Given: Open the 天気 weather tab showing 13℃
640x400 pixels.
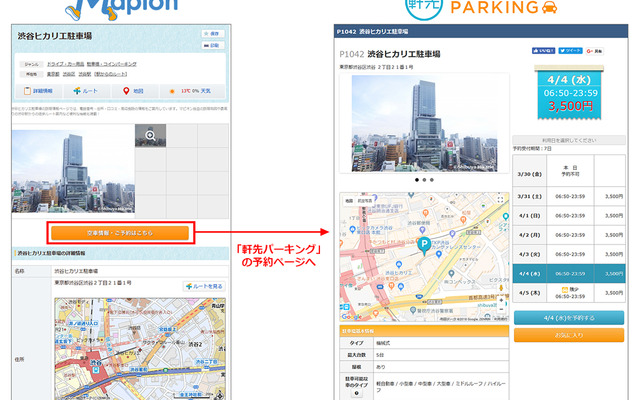Looking at the screenshot, I should (192, 91).
